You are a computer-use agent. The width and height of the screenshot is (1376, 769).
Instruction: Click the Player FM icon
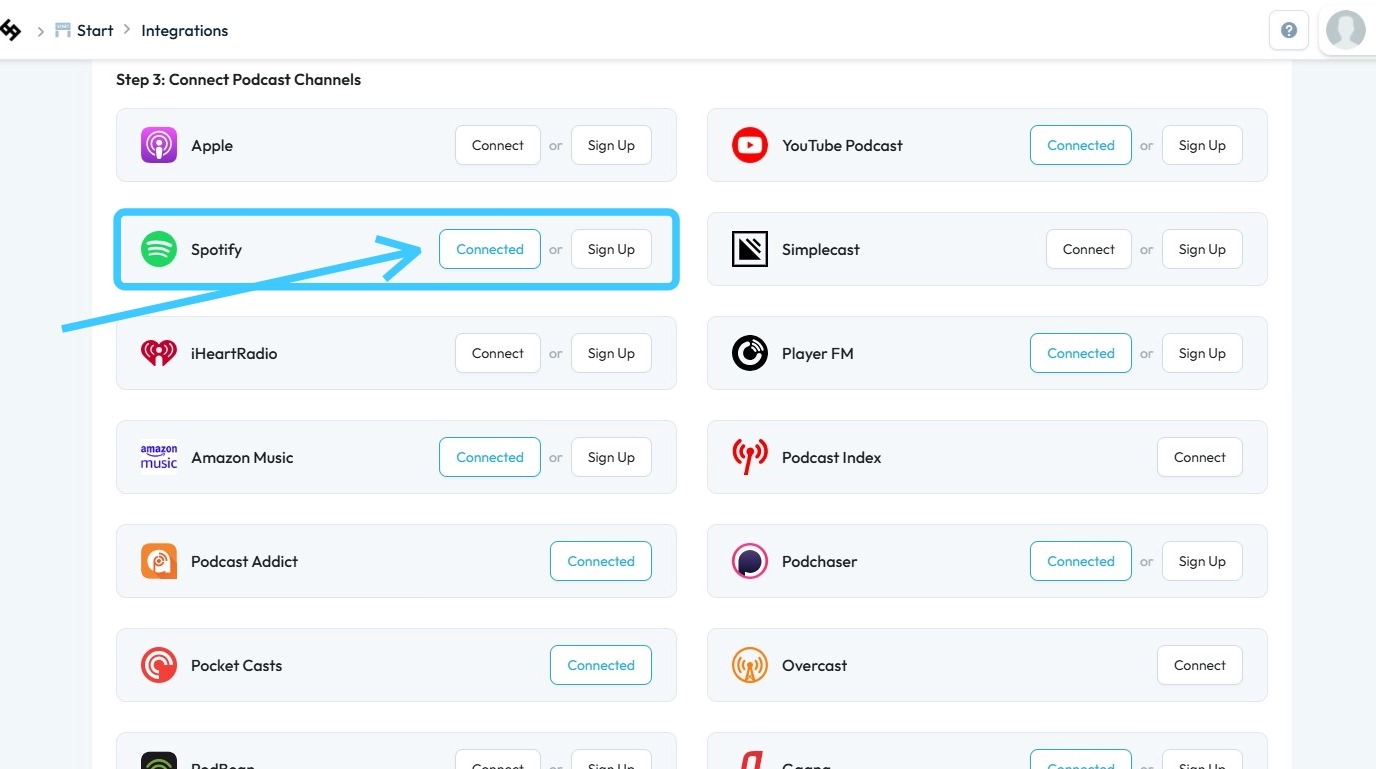pos(750,353)
